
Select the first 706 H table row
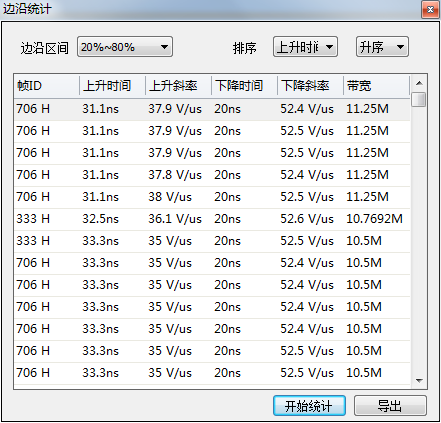click(x=212, y=109)
